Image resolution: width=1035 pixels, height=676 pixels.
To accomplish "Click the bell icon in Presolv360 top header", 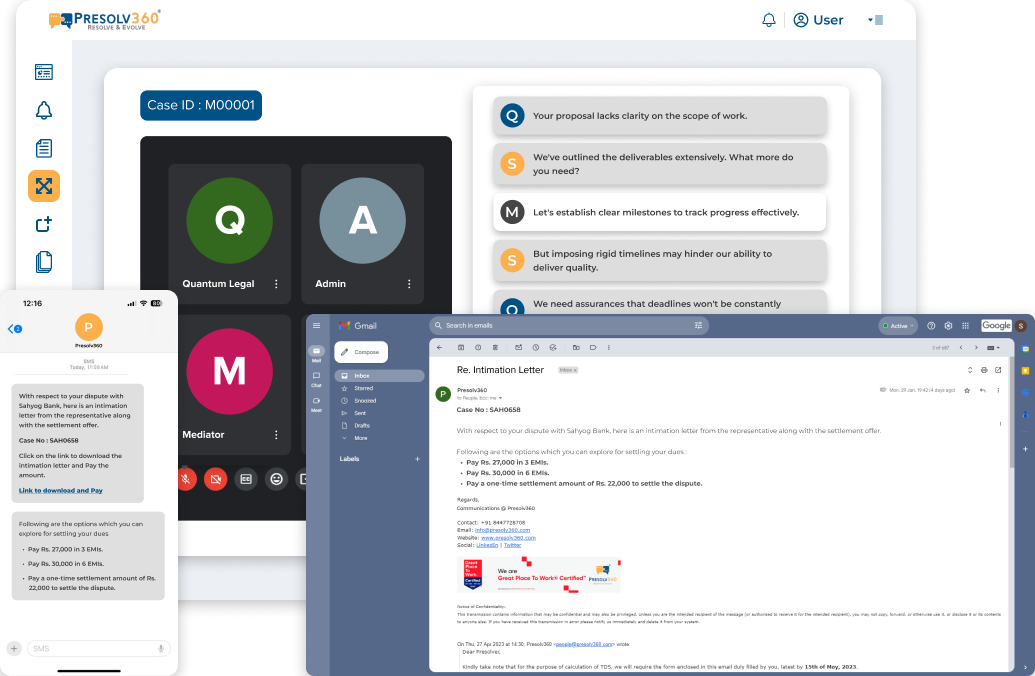I will click(x=769, y=20).
